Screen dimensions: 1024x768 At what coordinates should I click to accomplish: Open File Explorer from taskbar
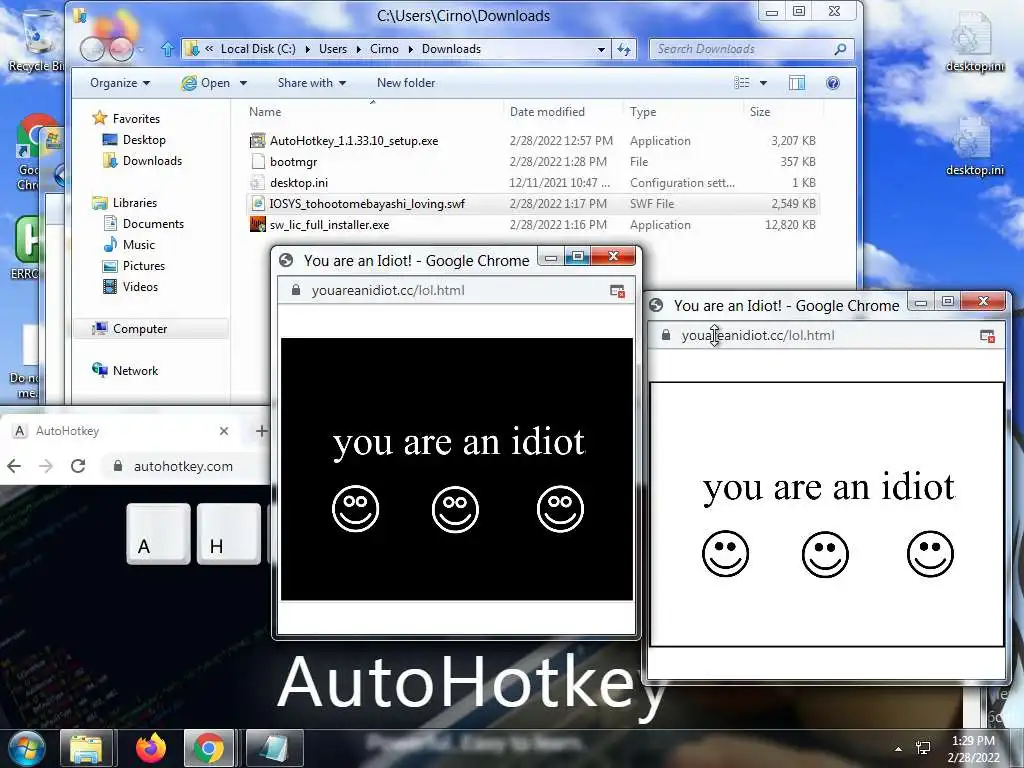click(86, 748)
